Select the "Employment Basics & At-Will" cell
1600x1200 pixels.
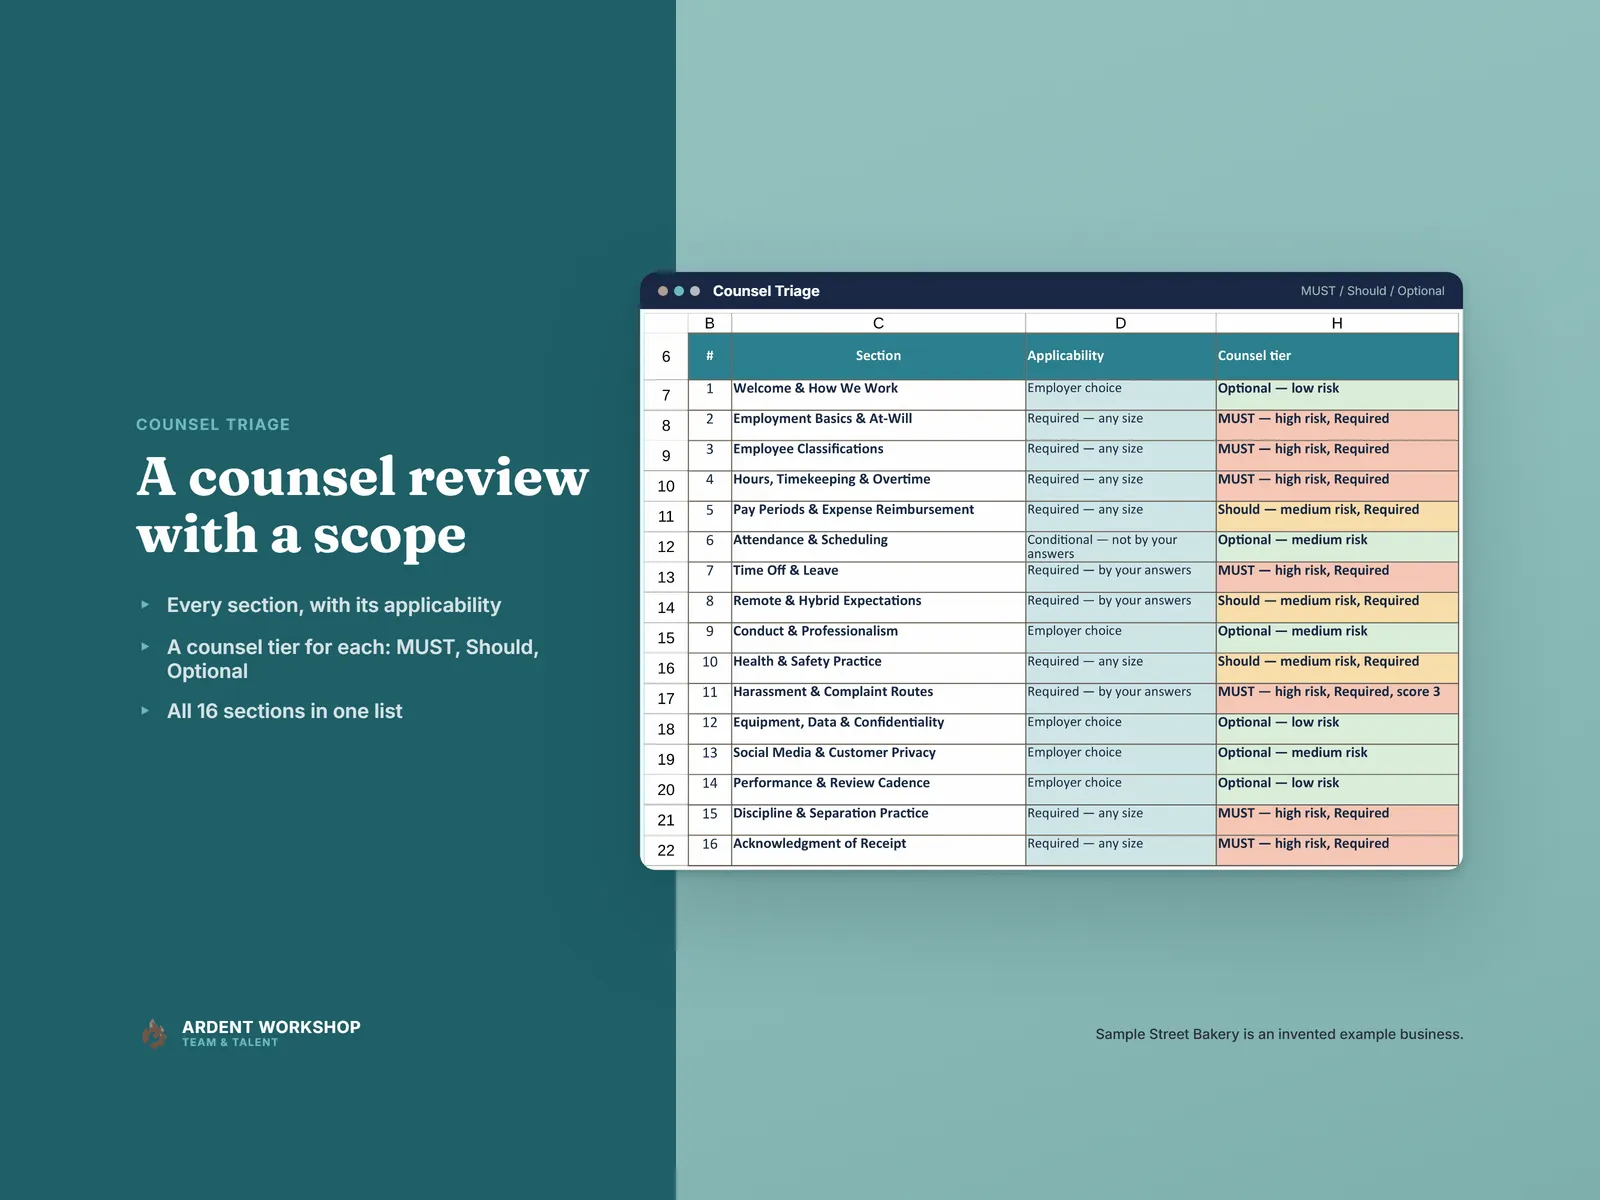(878, 425)
